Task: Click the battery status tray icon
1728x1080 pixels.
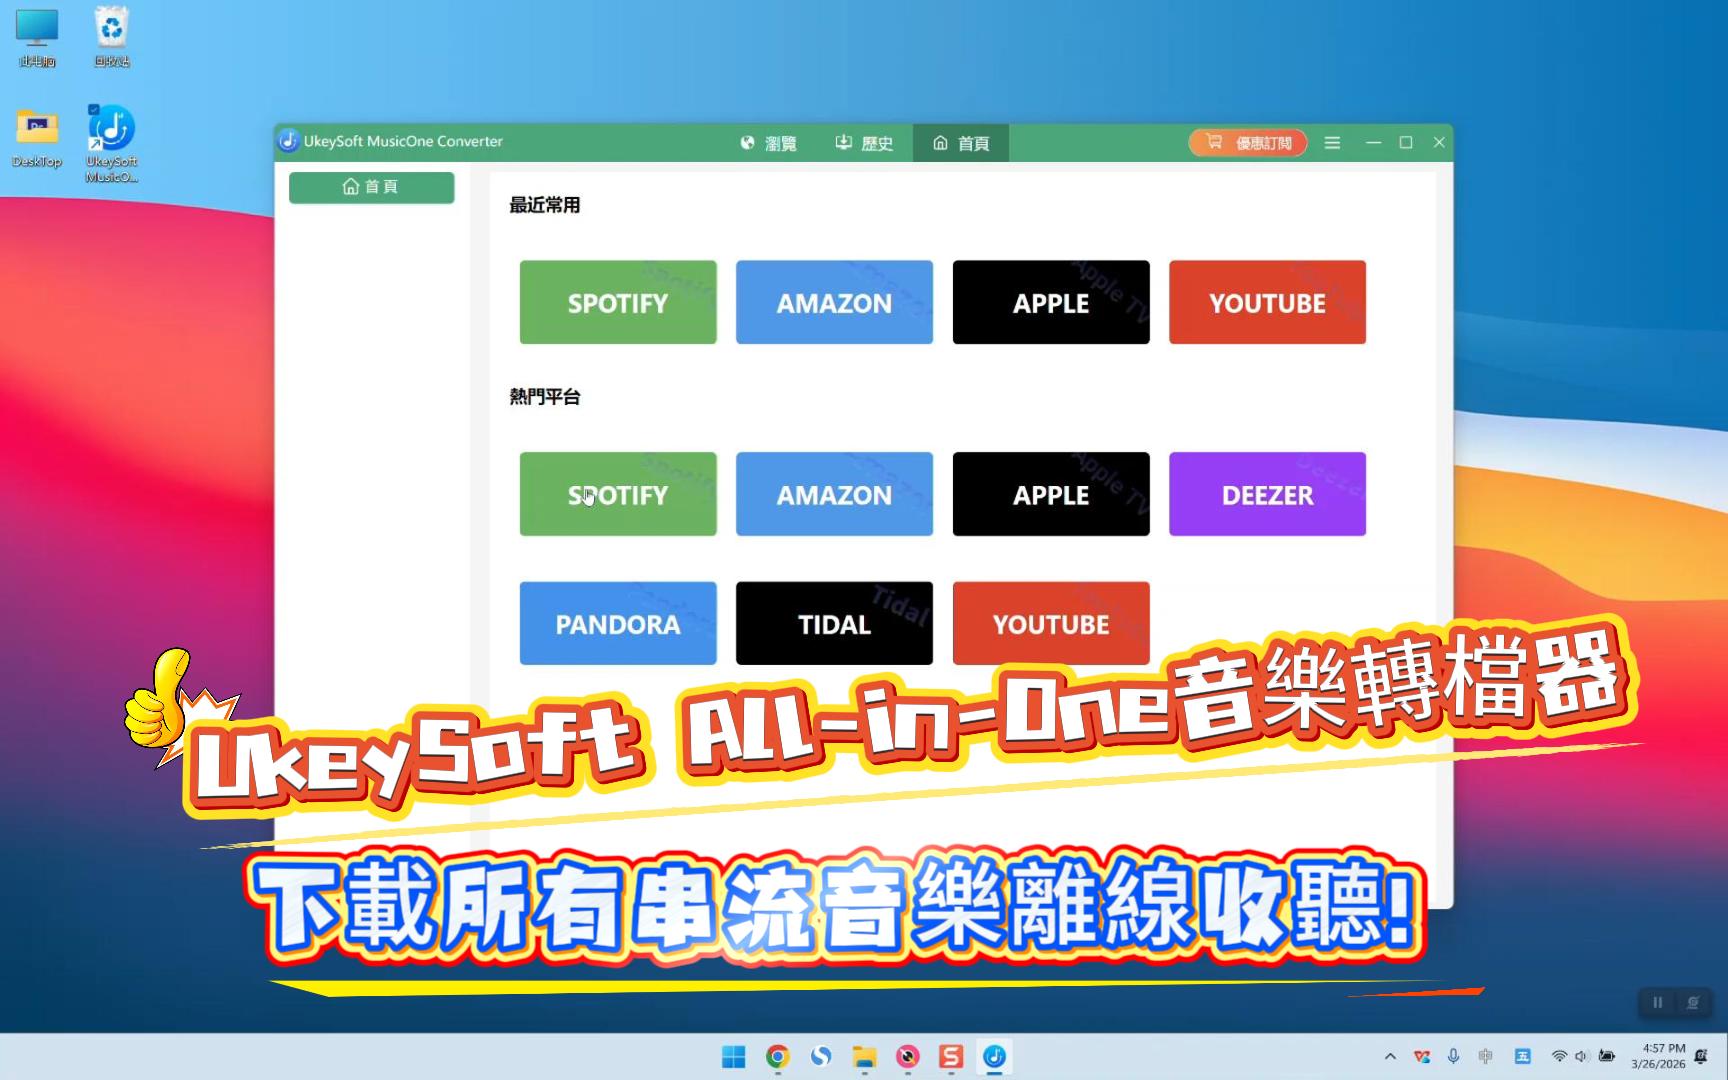Action: click(1607, 1057)
